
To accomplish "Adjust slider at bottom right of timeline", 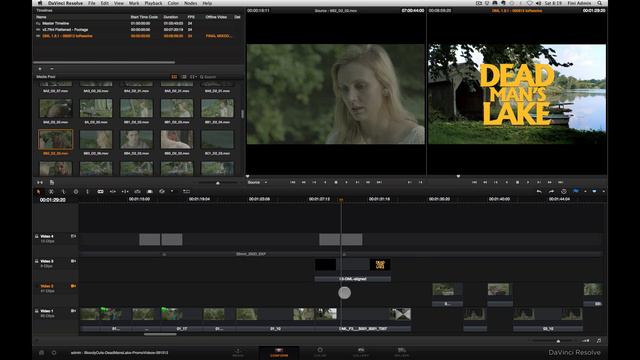I will tap(558, 341).
